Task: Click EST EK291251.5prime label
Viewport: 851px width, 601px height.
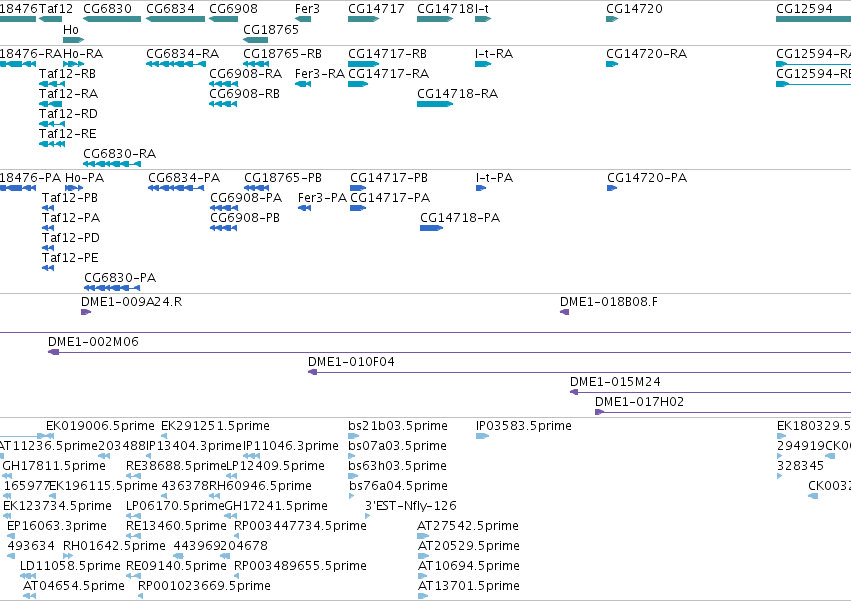Action: click(215, 426)
